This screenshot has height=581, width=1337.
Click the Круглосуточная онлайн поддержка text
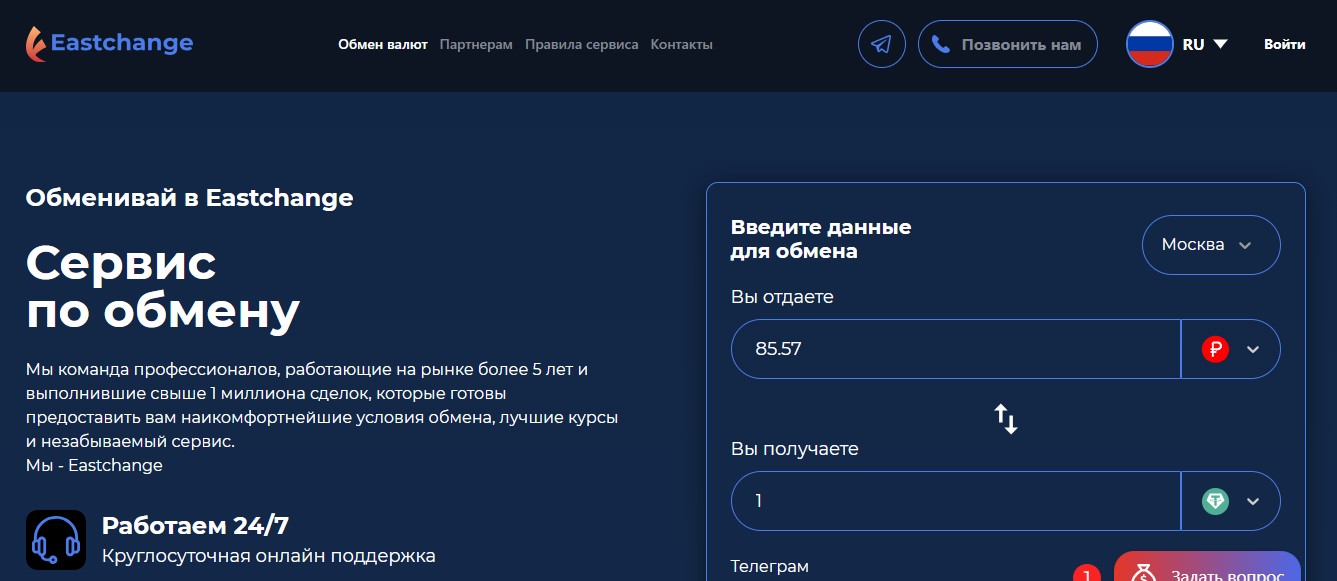(x=269, y=556)
